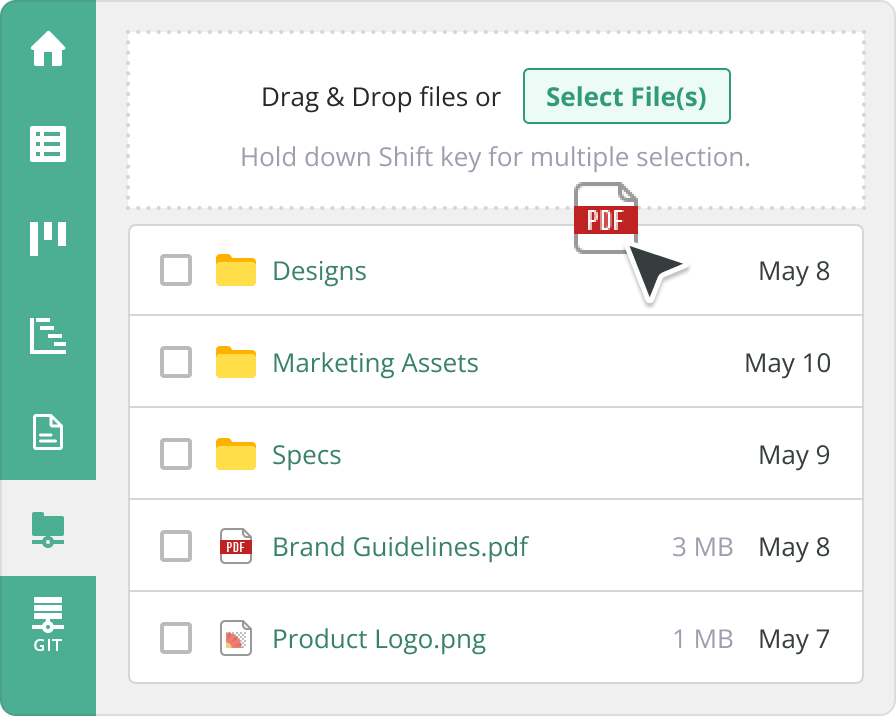Click the Product Logo.png file name
The height and width of the screenshot is (716, 896).
[379, 639]
